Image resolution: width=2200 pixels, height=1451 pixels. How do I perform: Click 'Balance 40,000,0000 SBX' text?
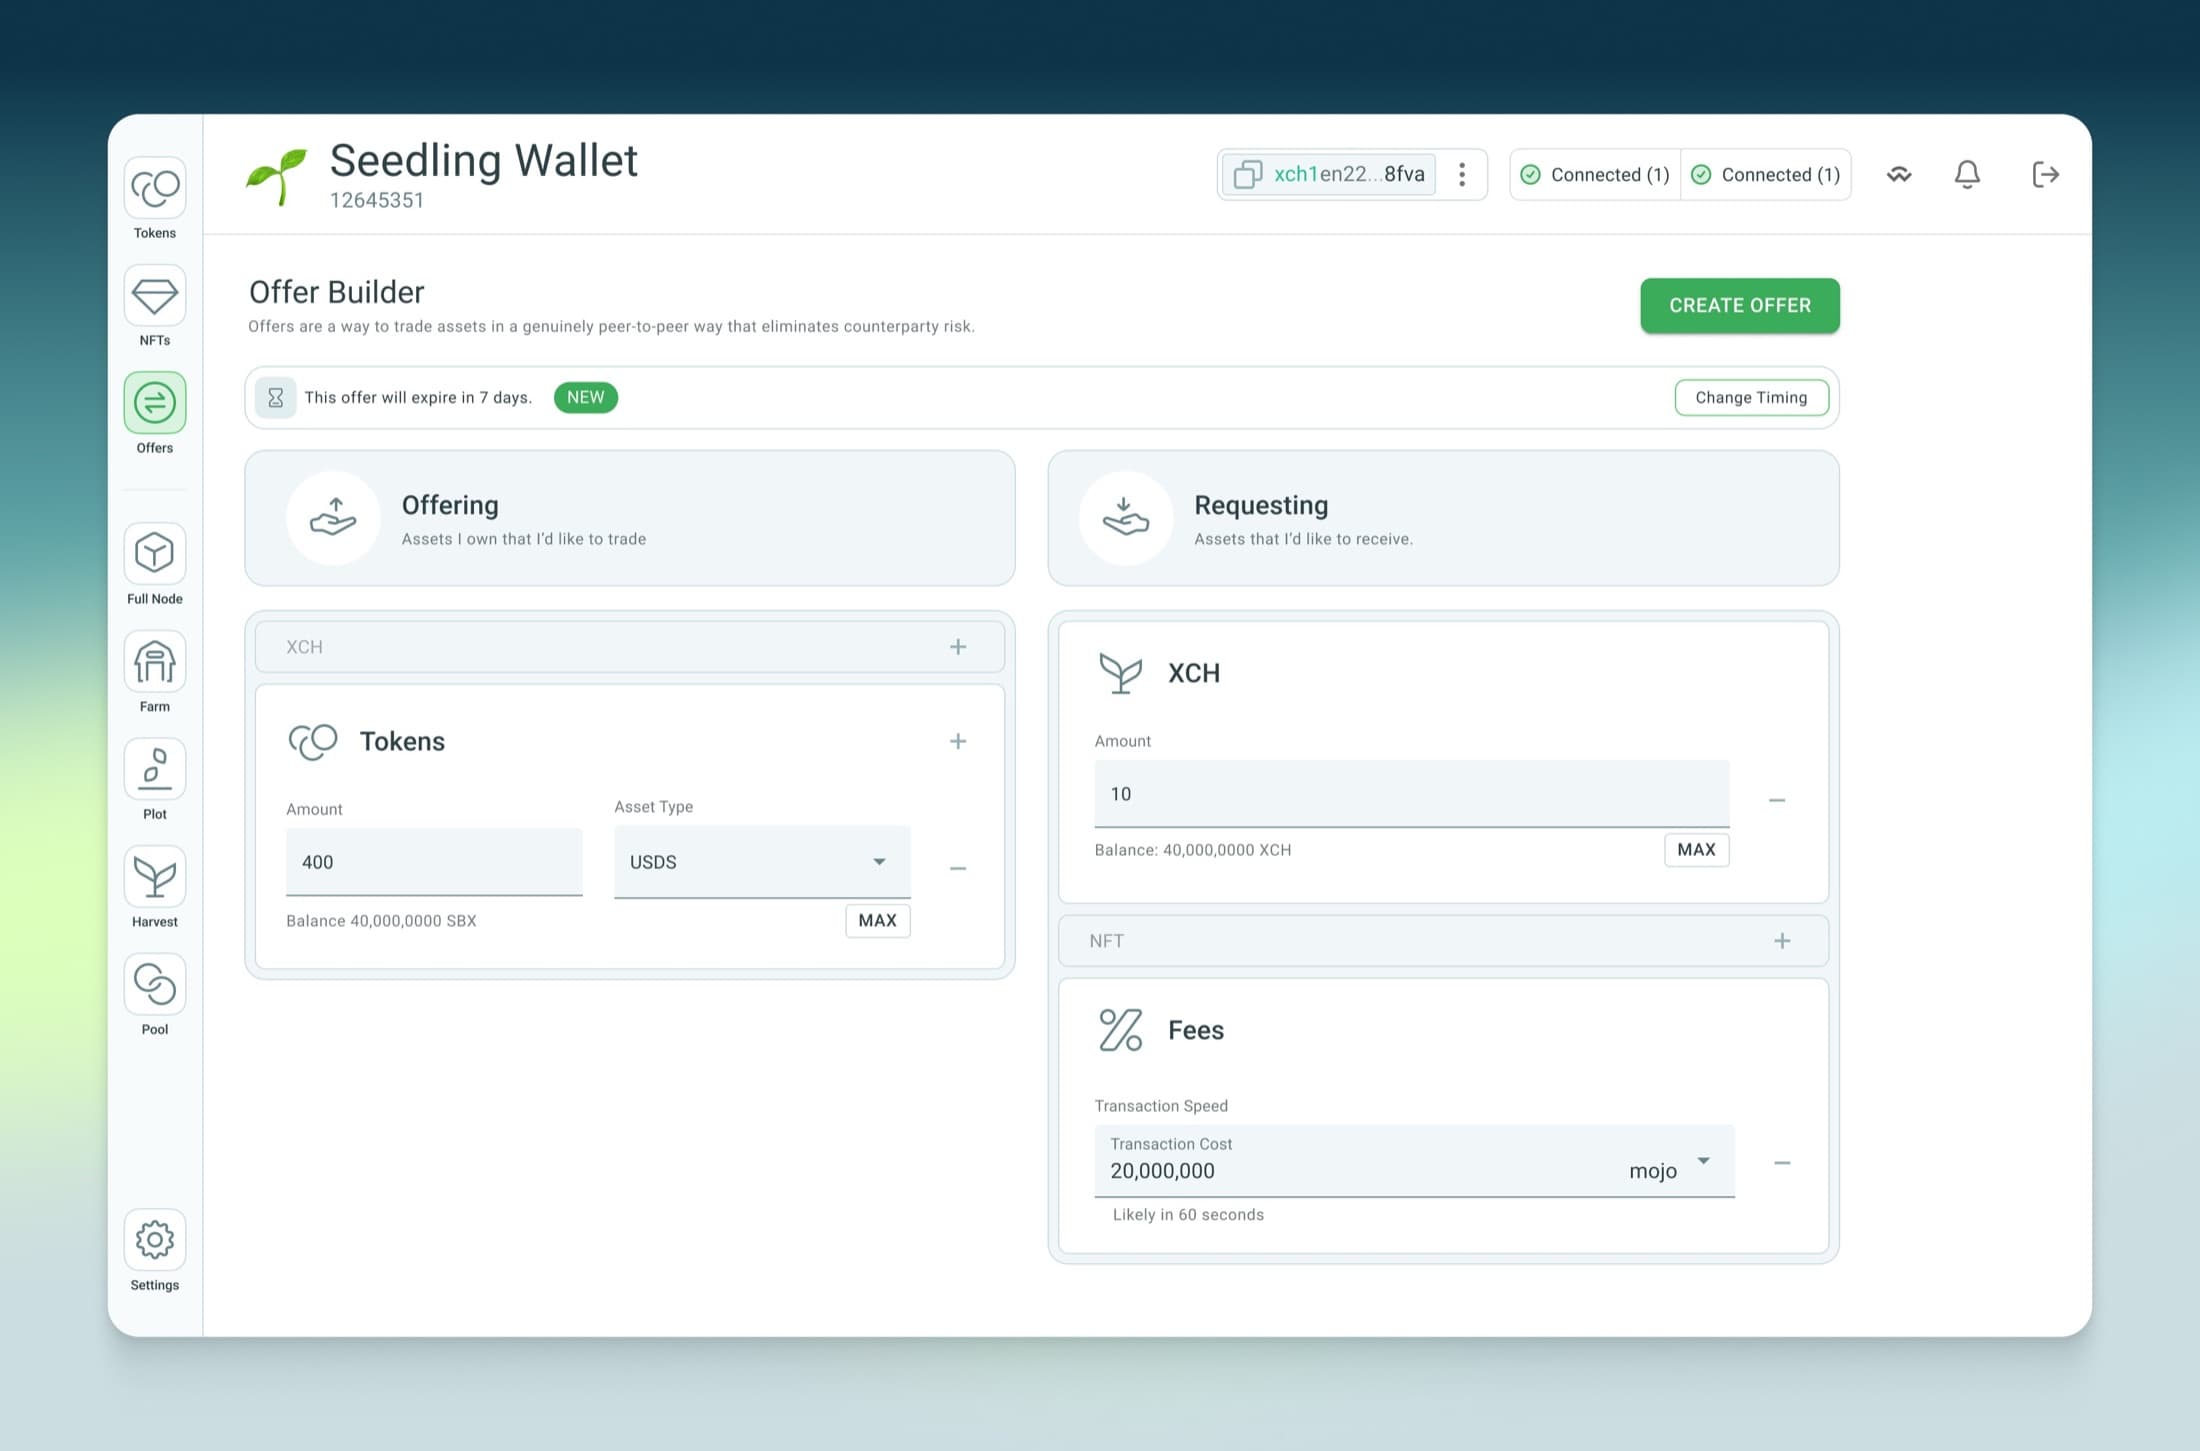[381, 921]
